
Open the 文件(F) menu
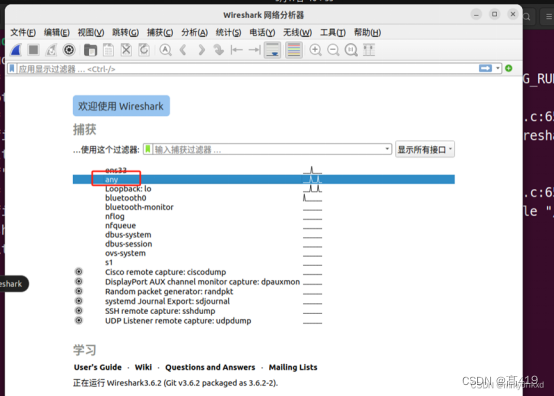[23, 32]
